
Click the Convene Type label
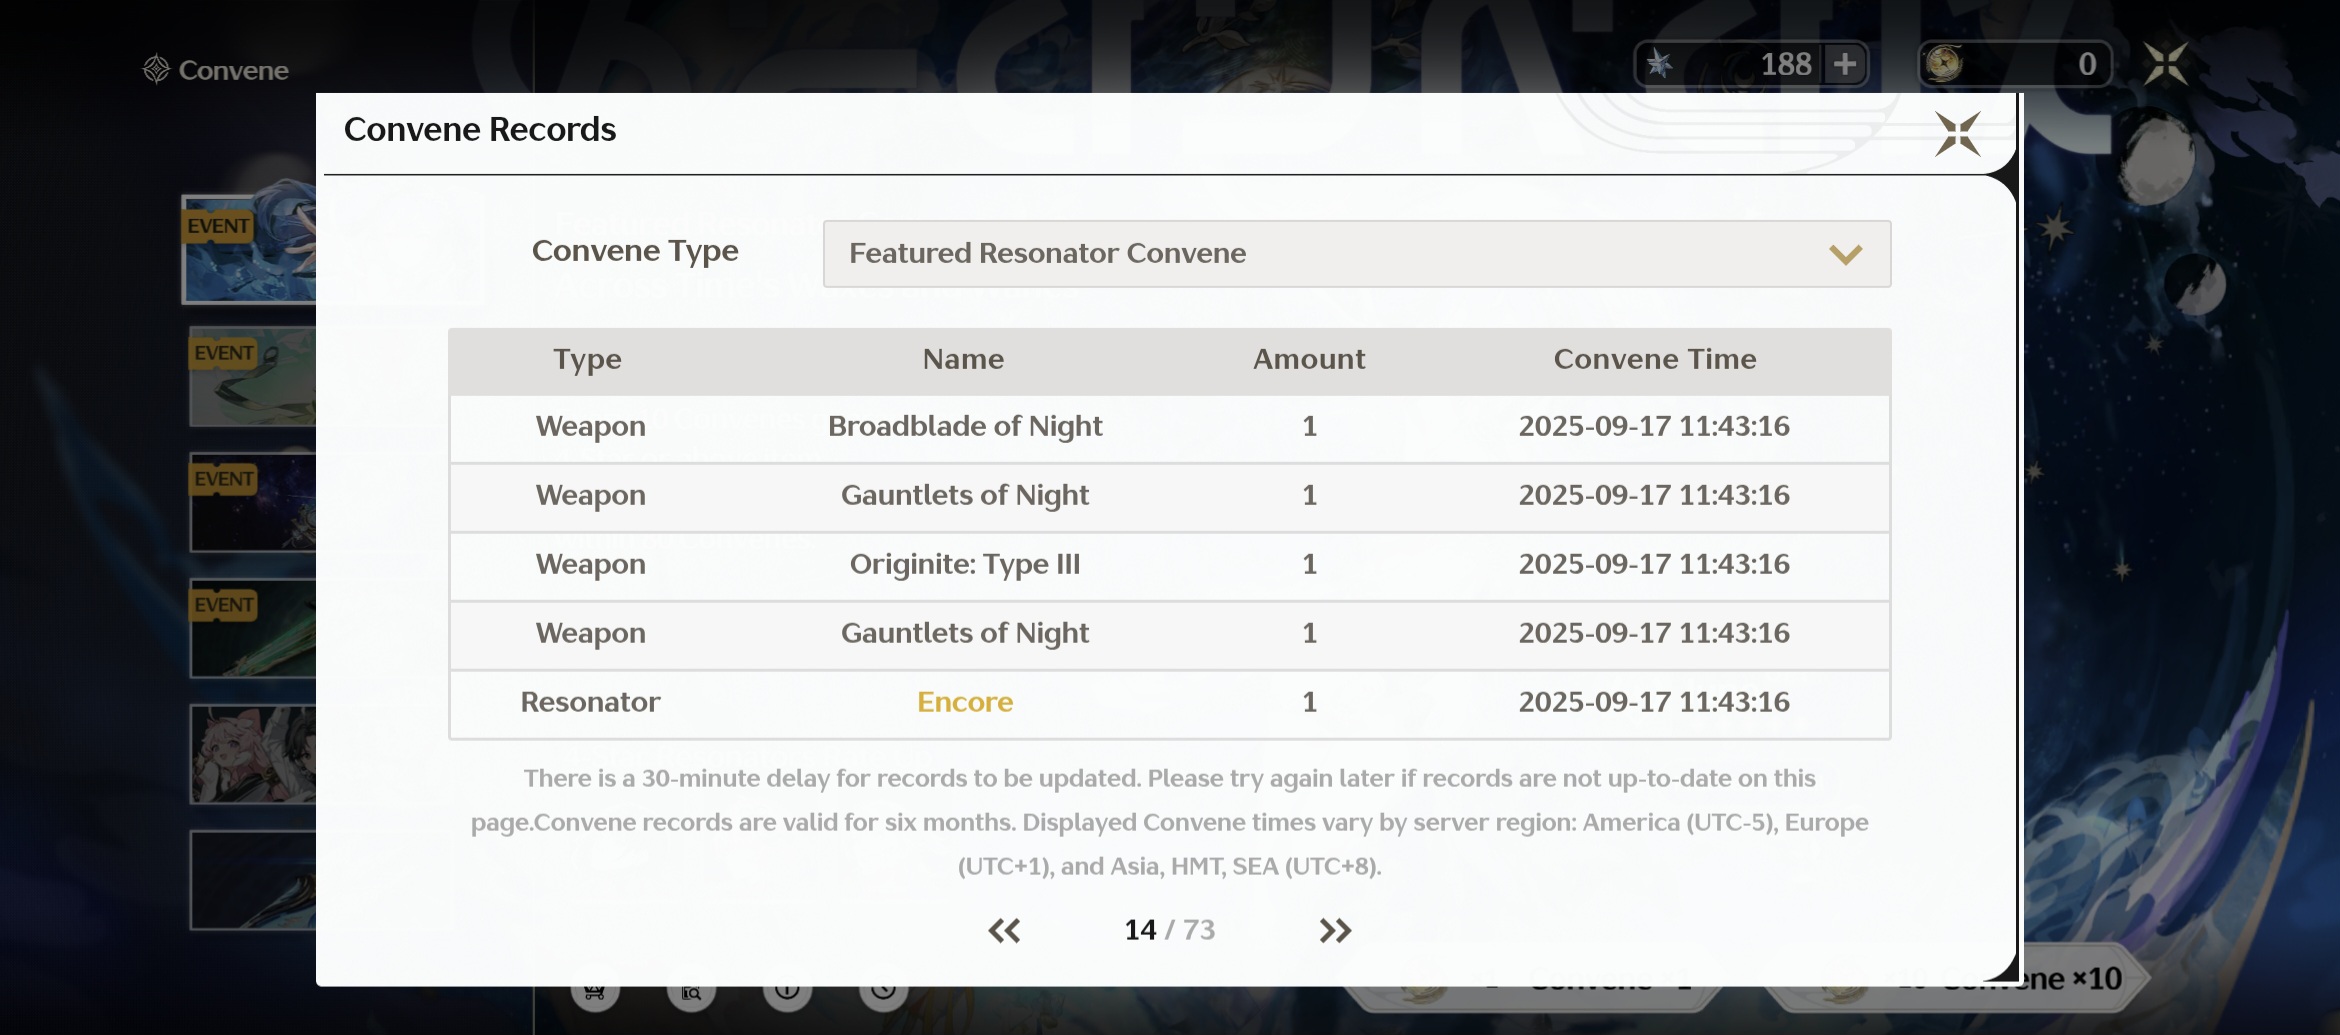pyautogui.click(x=635, y=251)
